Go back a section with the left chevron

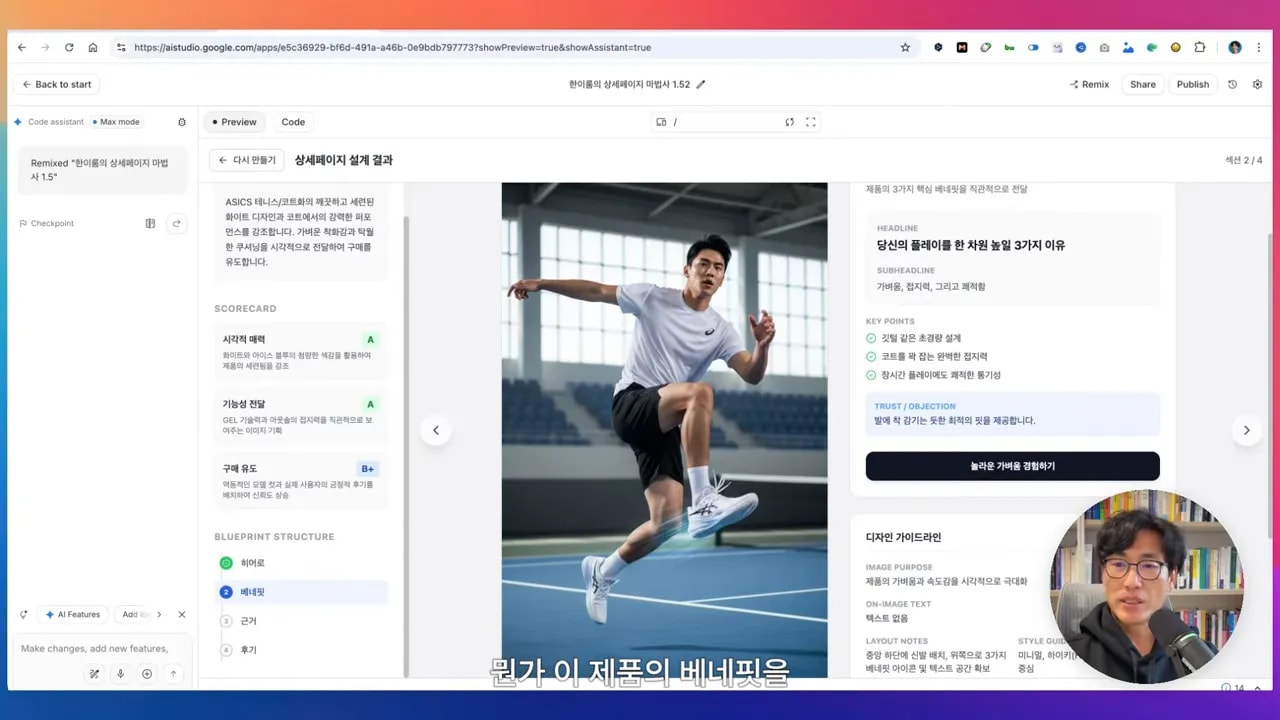pyautogui.click(x=436, y=430)
